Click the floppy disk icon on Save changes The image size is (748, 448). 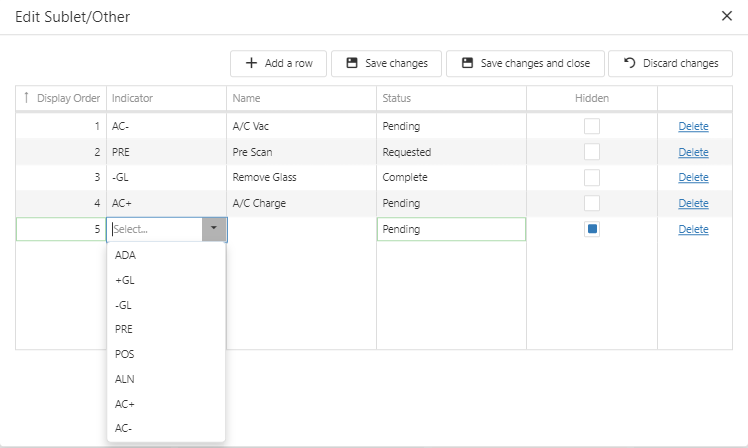352,63
